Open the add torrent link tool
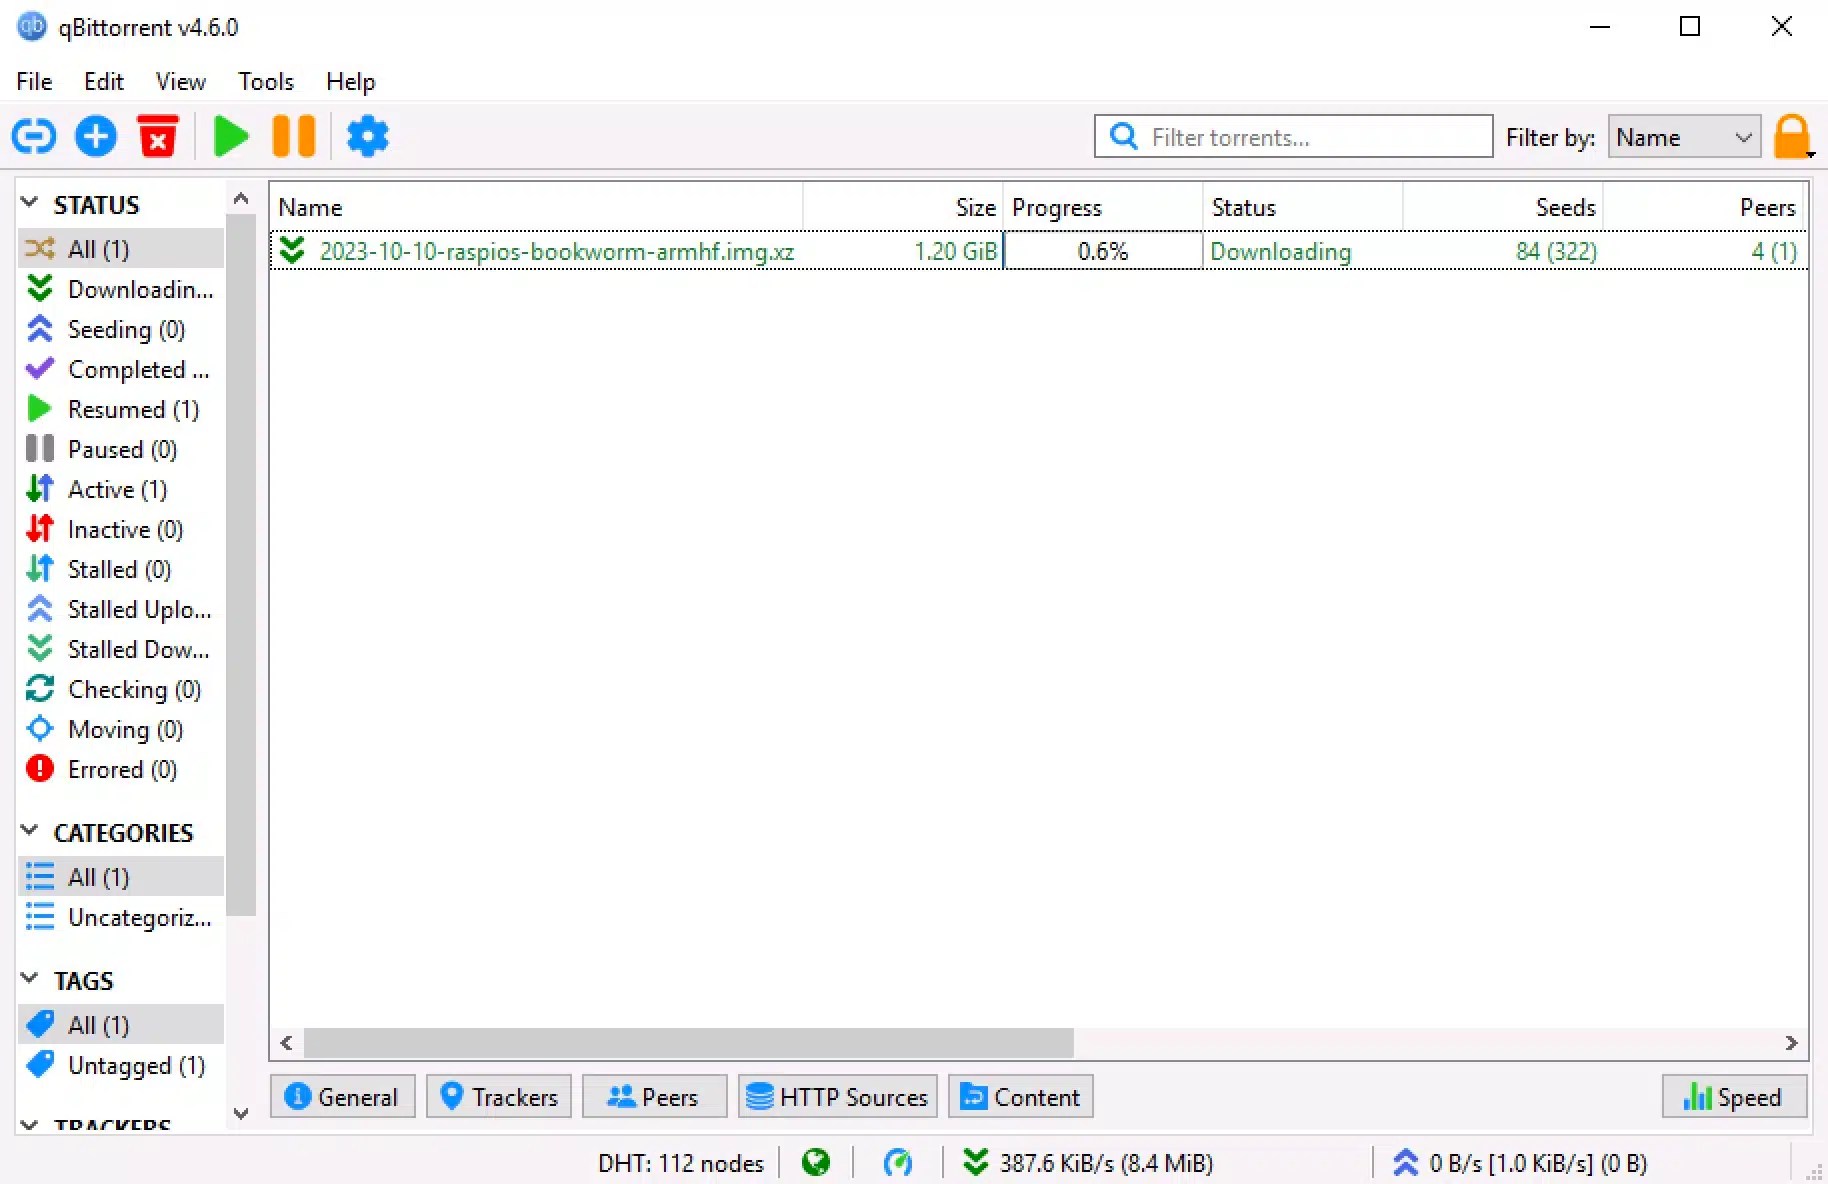 pos(34,136)
